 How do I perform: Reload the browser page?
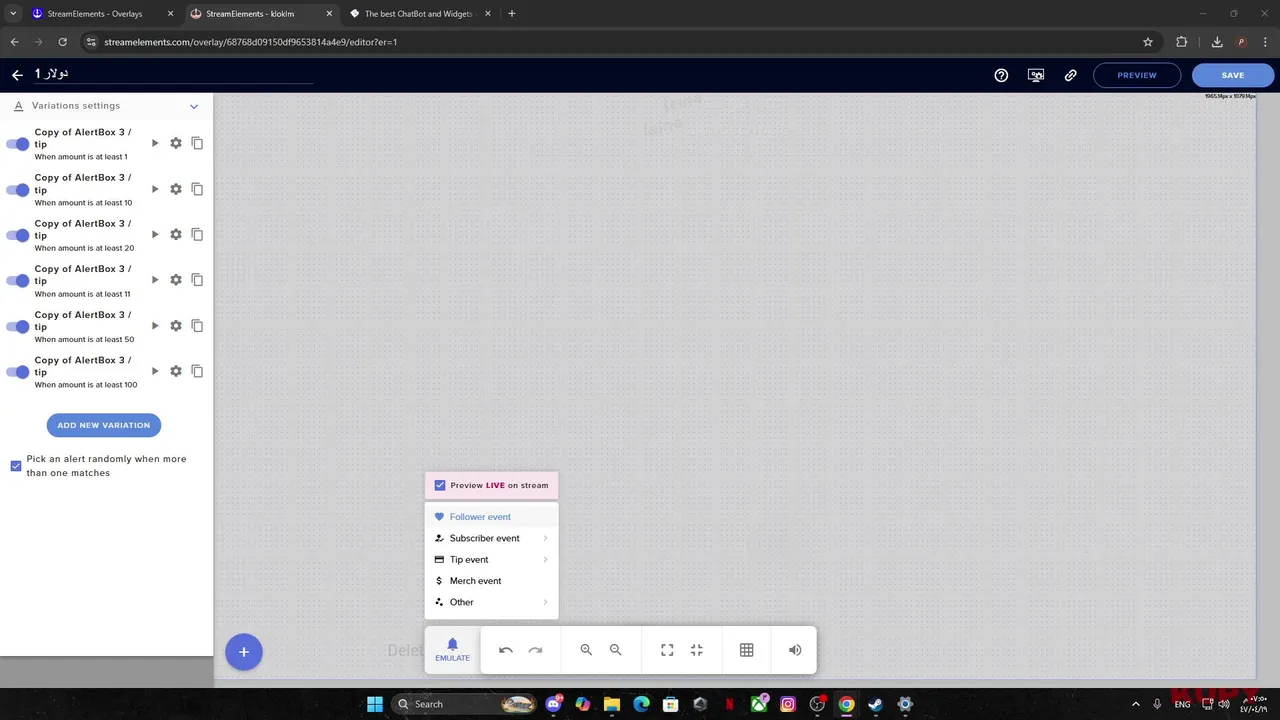click(62, 42)
